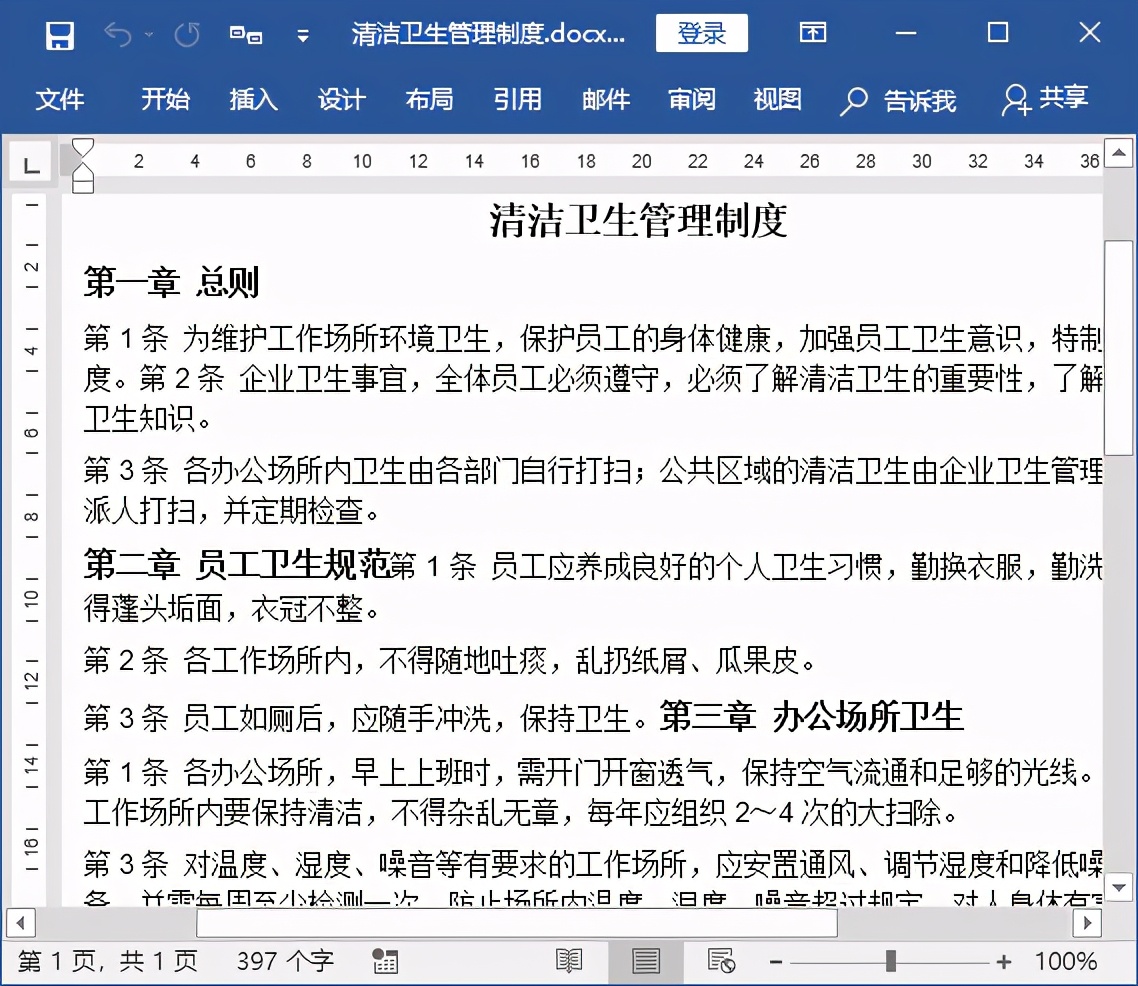Switch to Read Mode via the book icon
Screen dimensions: 1138x986
click(x=569, y=959)
